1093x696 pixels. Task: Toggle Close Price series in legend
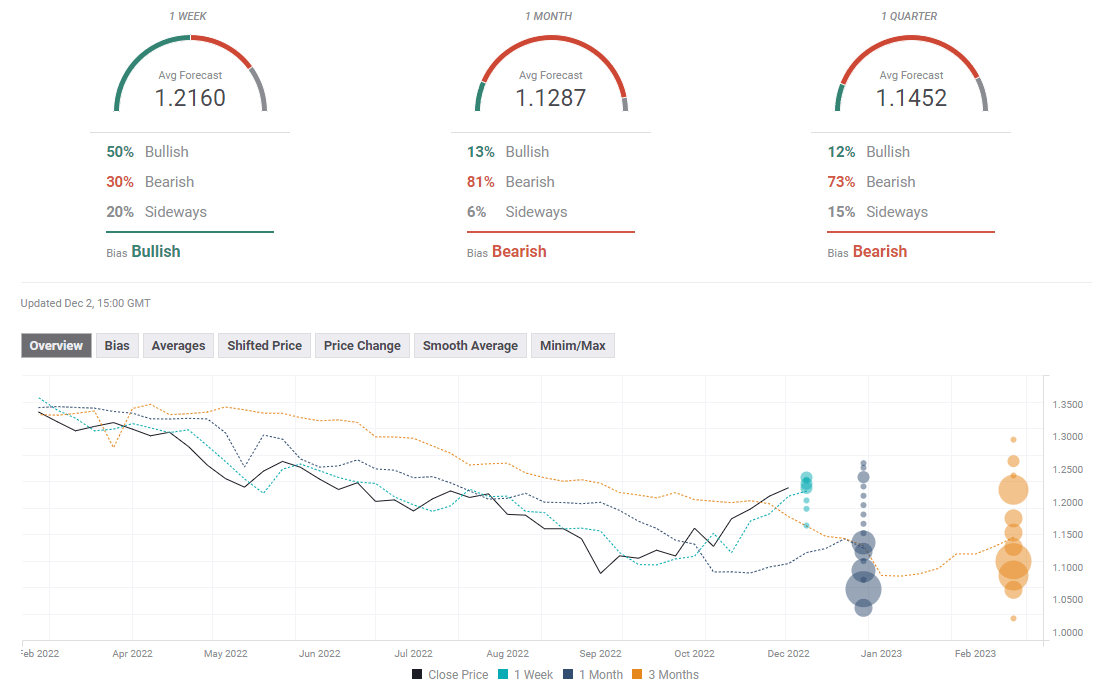coord(450,675)
